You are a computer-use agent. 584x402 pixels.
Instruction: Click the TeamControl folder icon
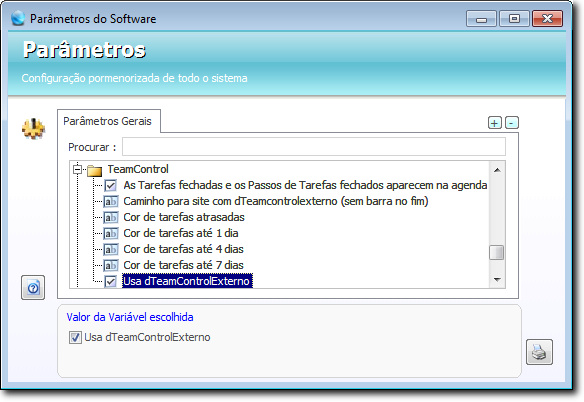coord(95,170)
